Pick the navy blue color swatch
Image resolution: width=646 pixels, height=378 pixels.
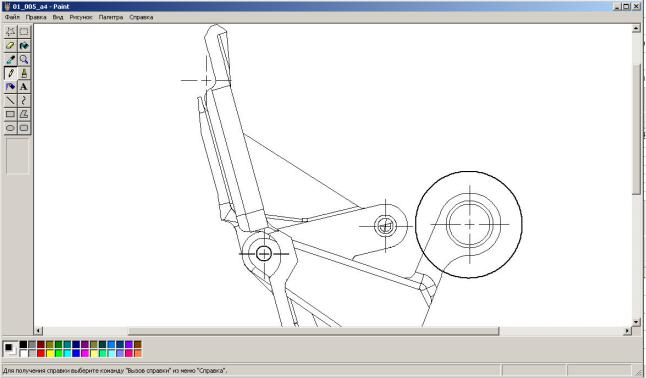76,345
